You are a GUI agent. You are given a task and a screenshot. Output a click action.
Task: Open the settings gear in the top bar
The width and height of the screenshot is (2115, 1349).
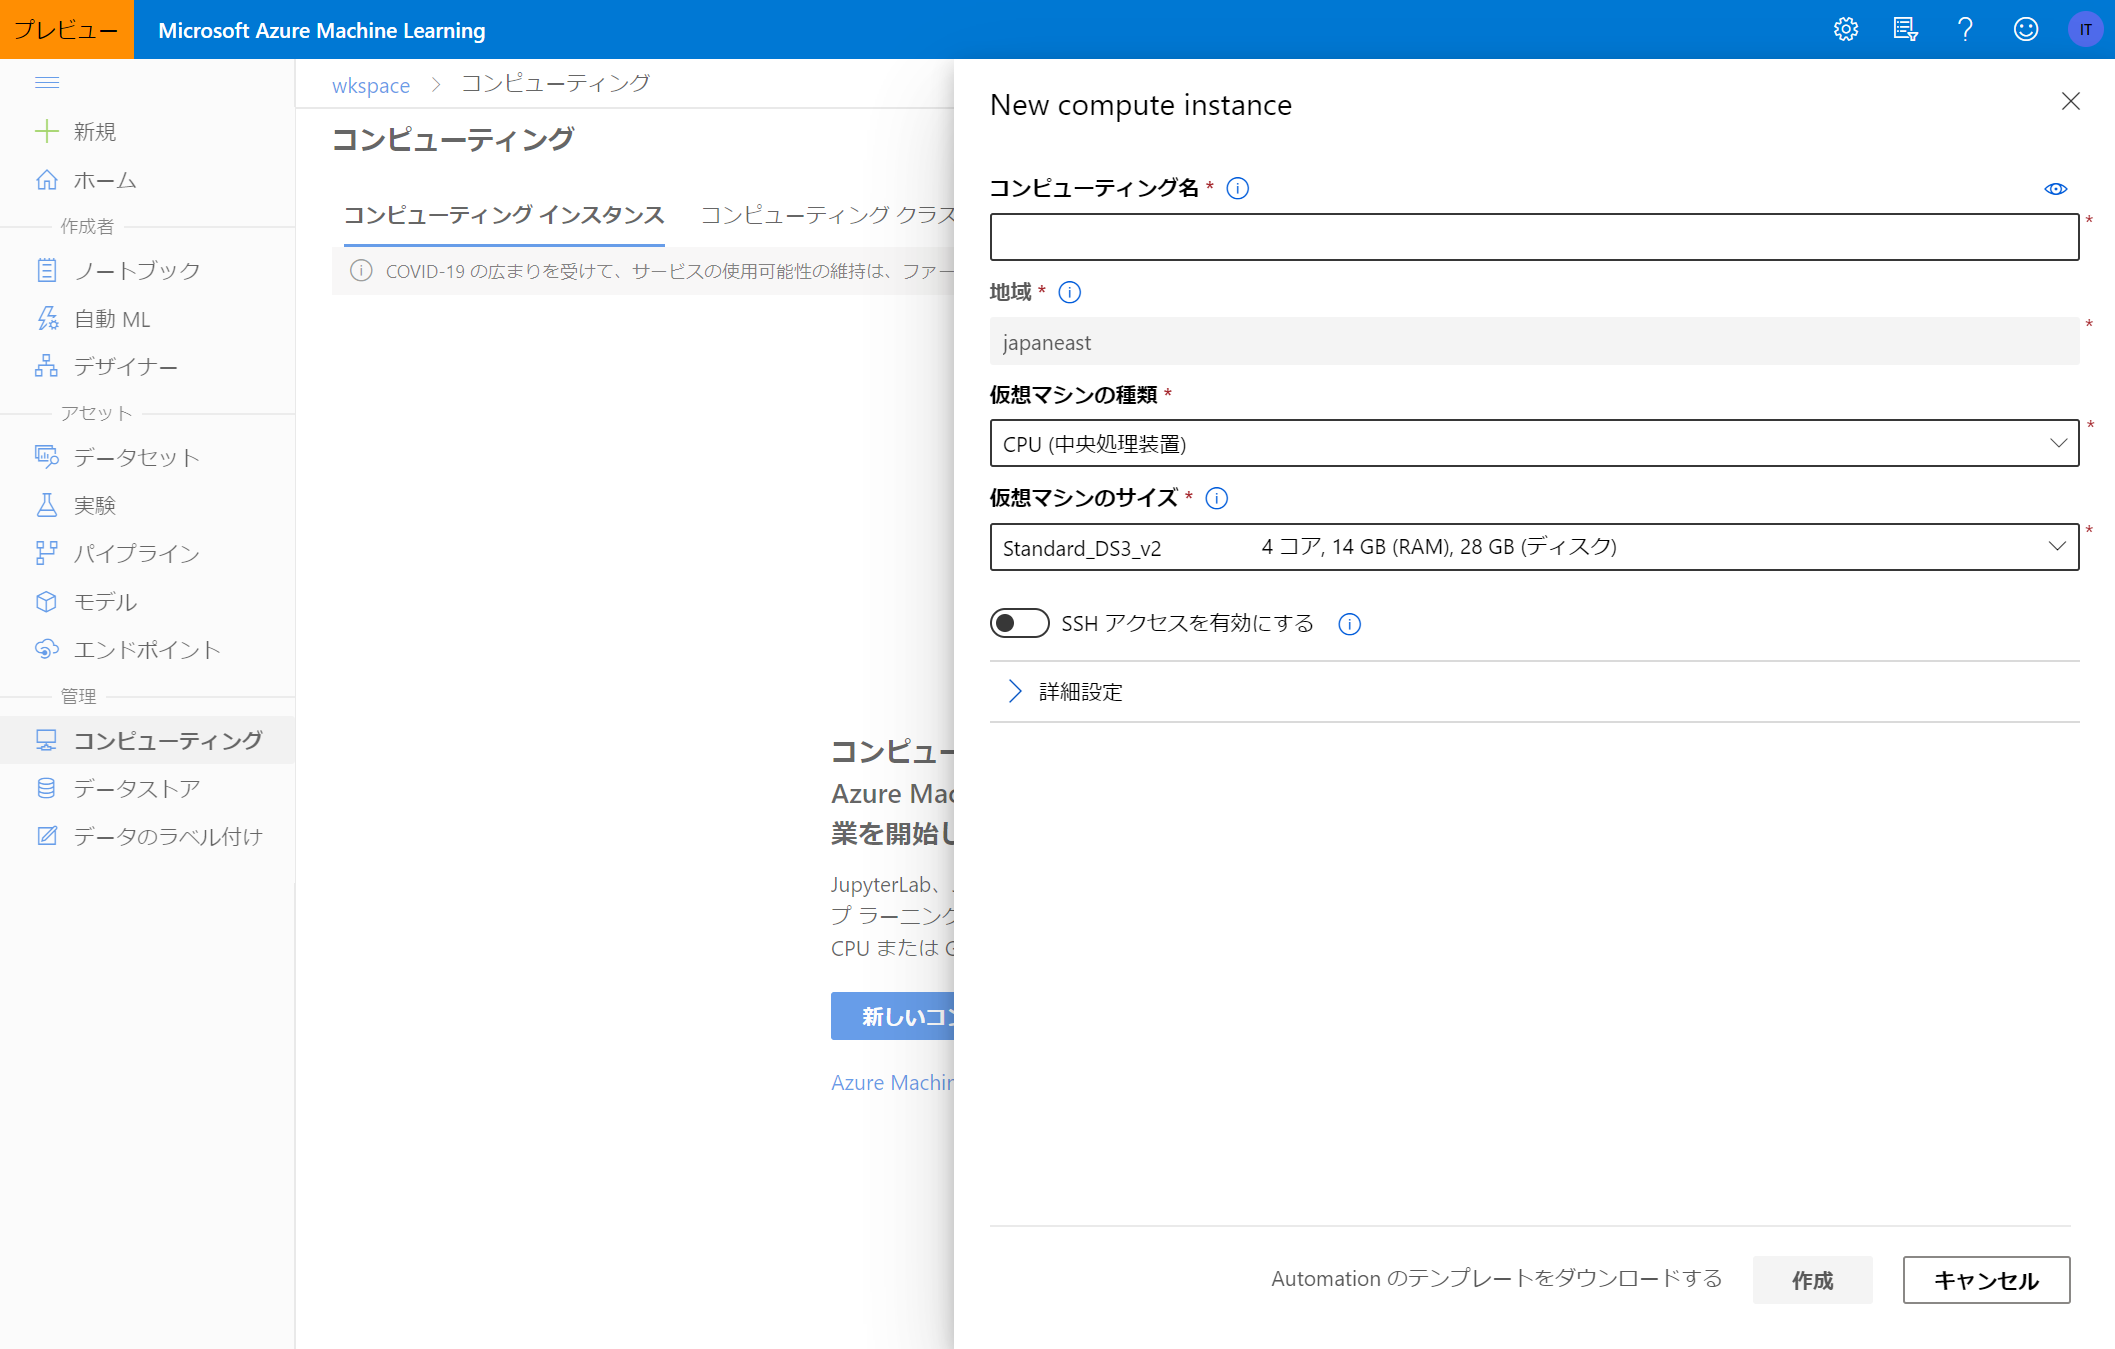[x=1845, y=29]
